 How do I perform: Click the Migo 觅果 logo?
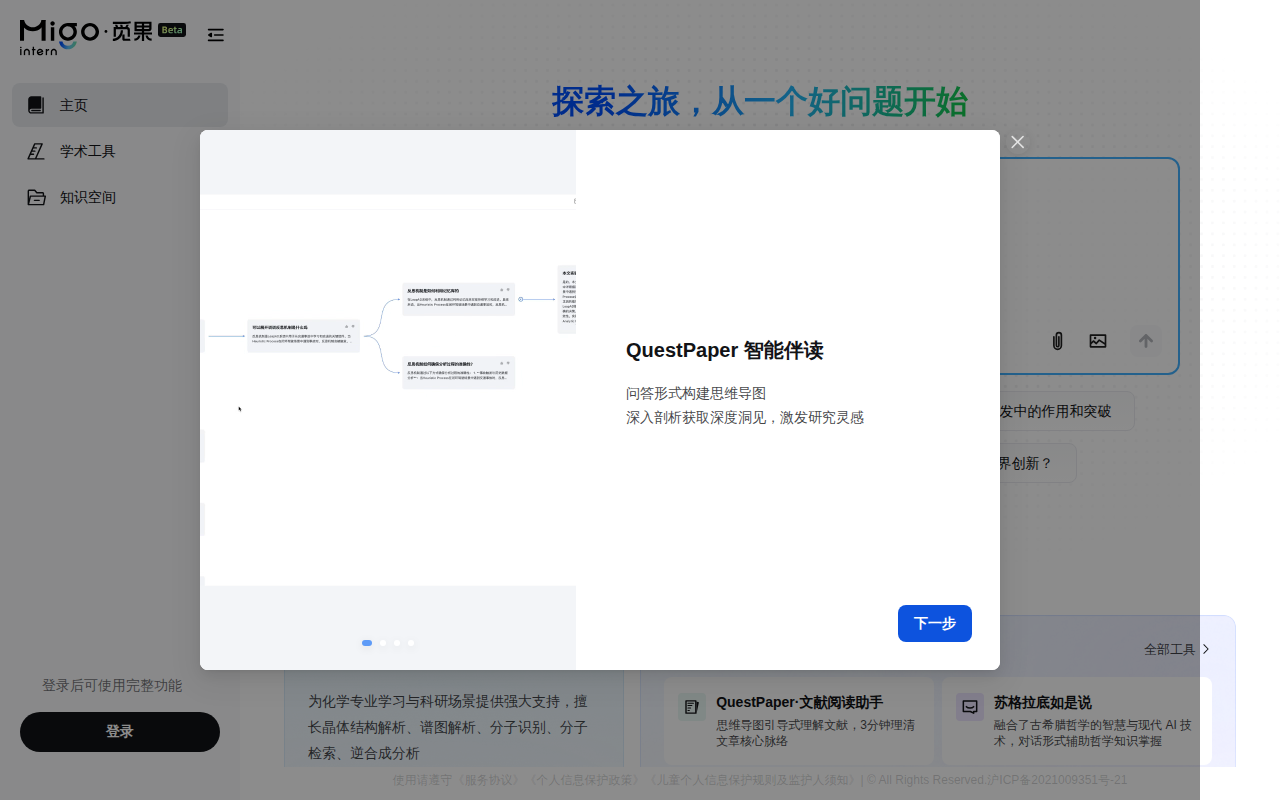(87, 35)
